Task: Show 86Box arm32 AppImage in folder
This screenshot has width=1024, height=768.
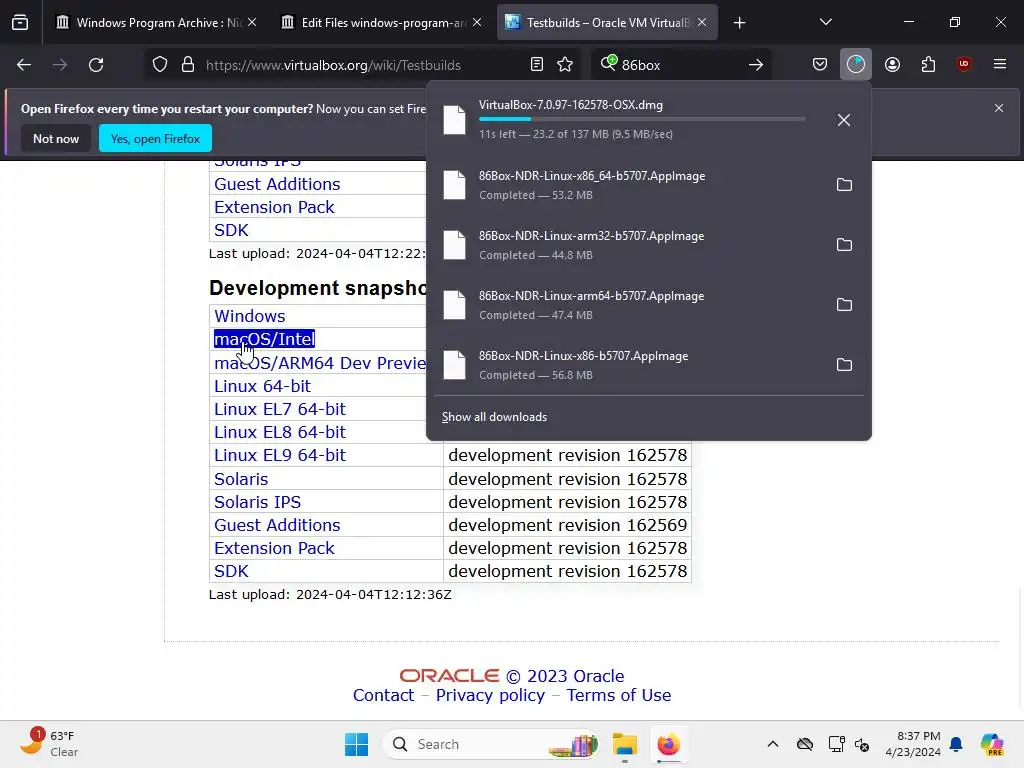Action: click(x=844, y=245)
